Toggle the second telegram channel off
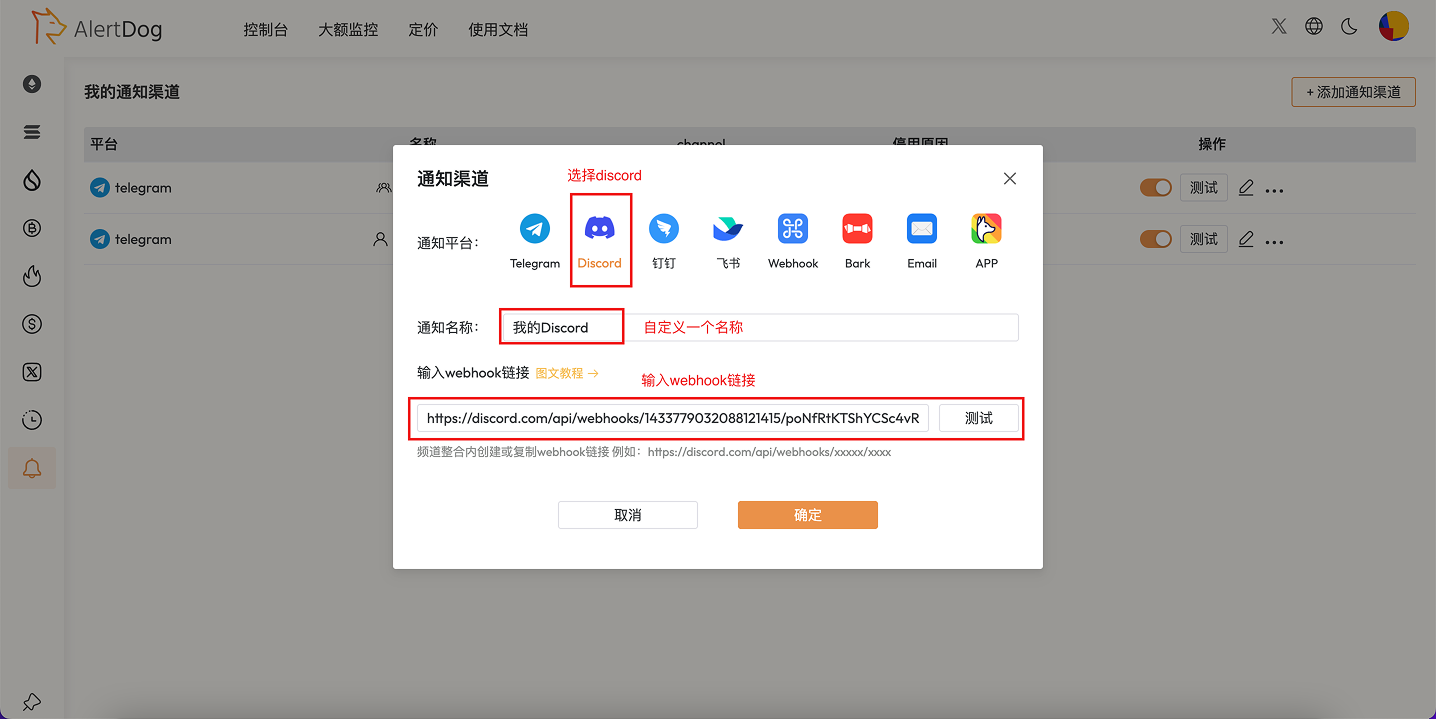This screenshot has height=719, width=1436. pos(1155,239)
